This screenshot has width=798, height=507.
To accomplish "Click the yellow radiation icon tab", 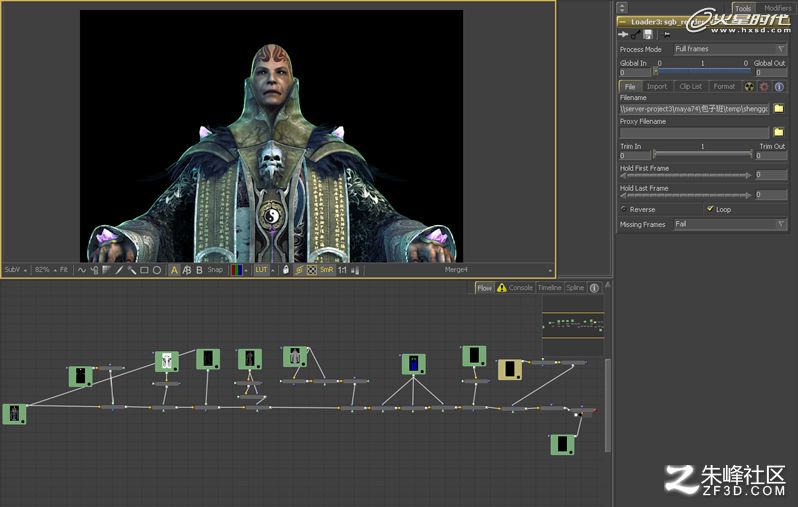I will click(749, 87).
